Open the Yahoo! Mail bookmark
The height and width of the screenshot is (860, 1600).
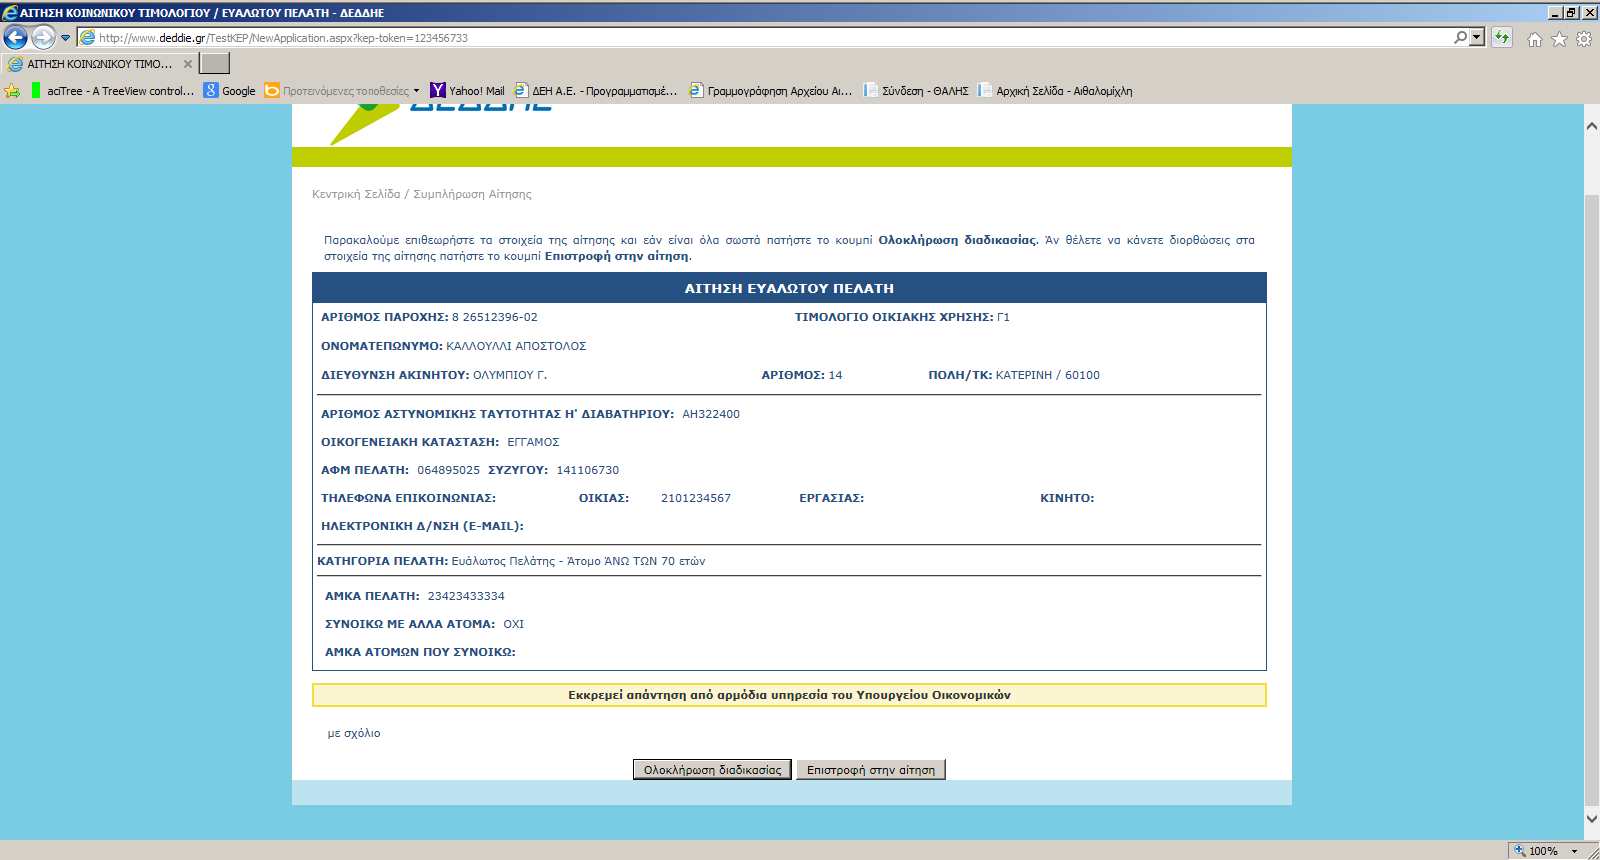tap(467, 91)
